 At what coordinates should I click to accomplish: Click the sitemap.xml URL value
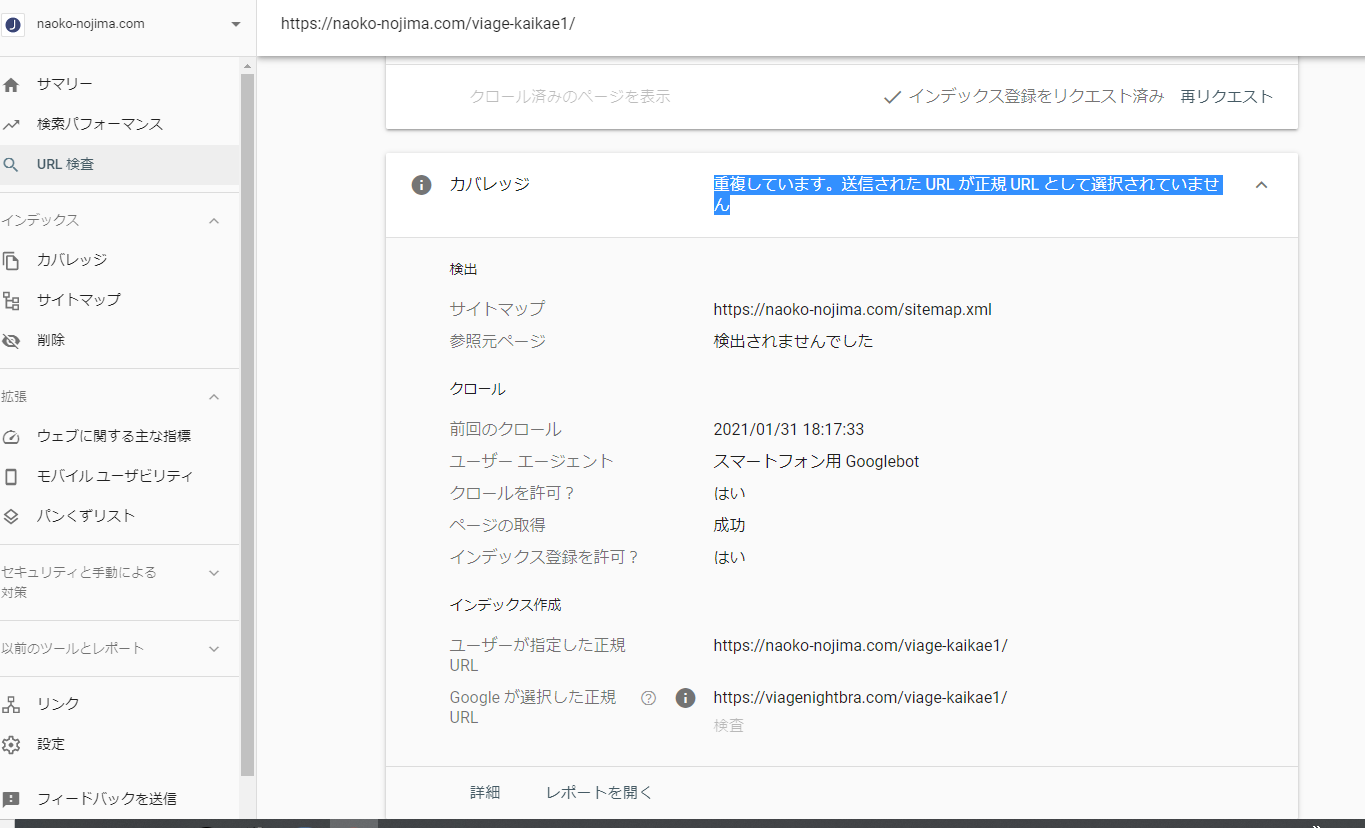click(853, 309)
